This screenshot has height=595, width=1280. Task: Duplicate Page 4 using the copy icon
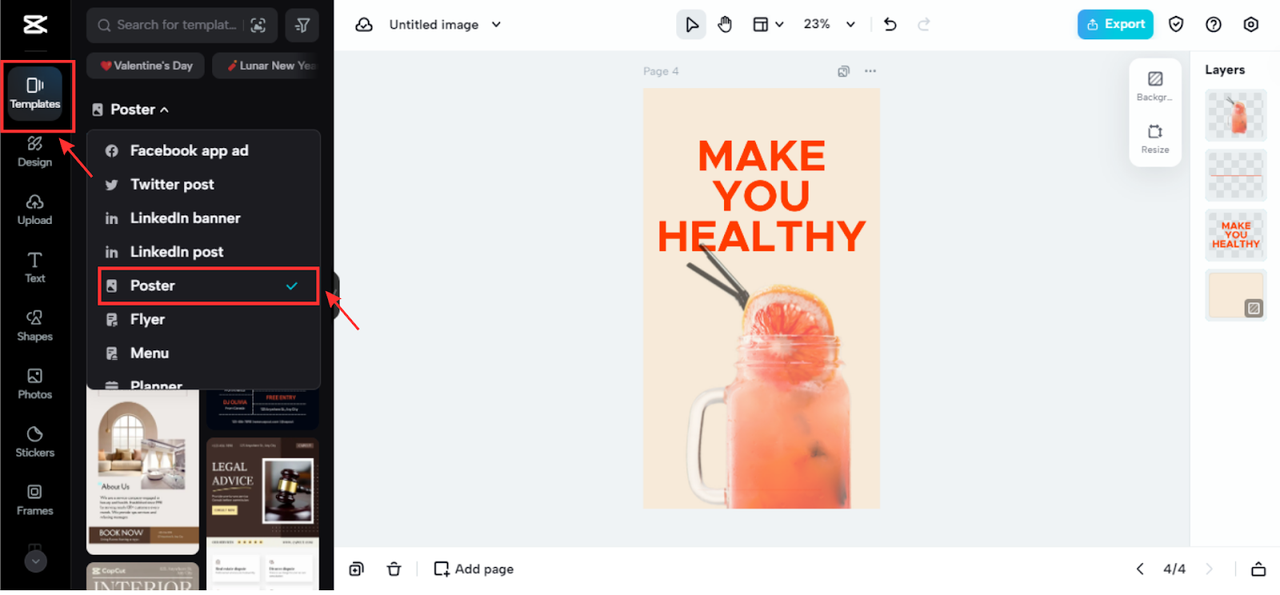coord(844,71)
